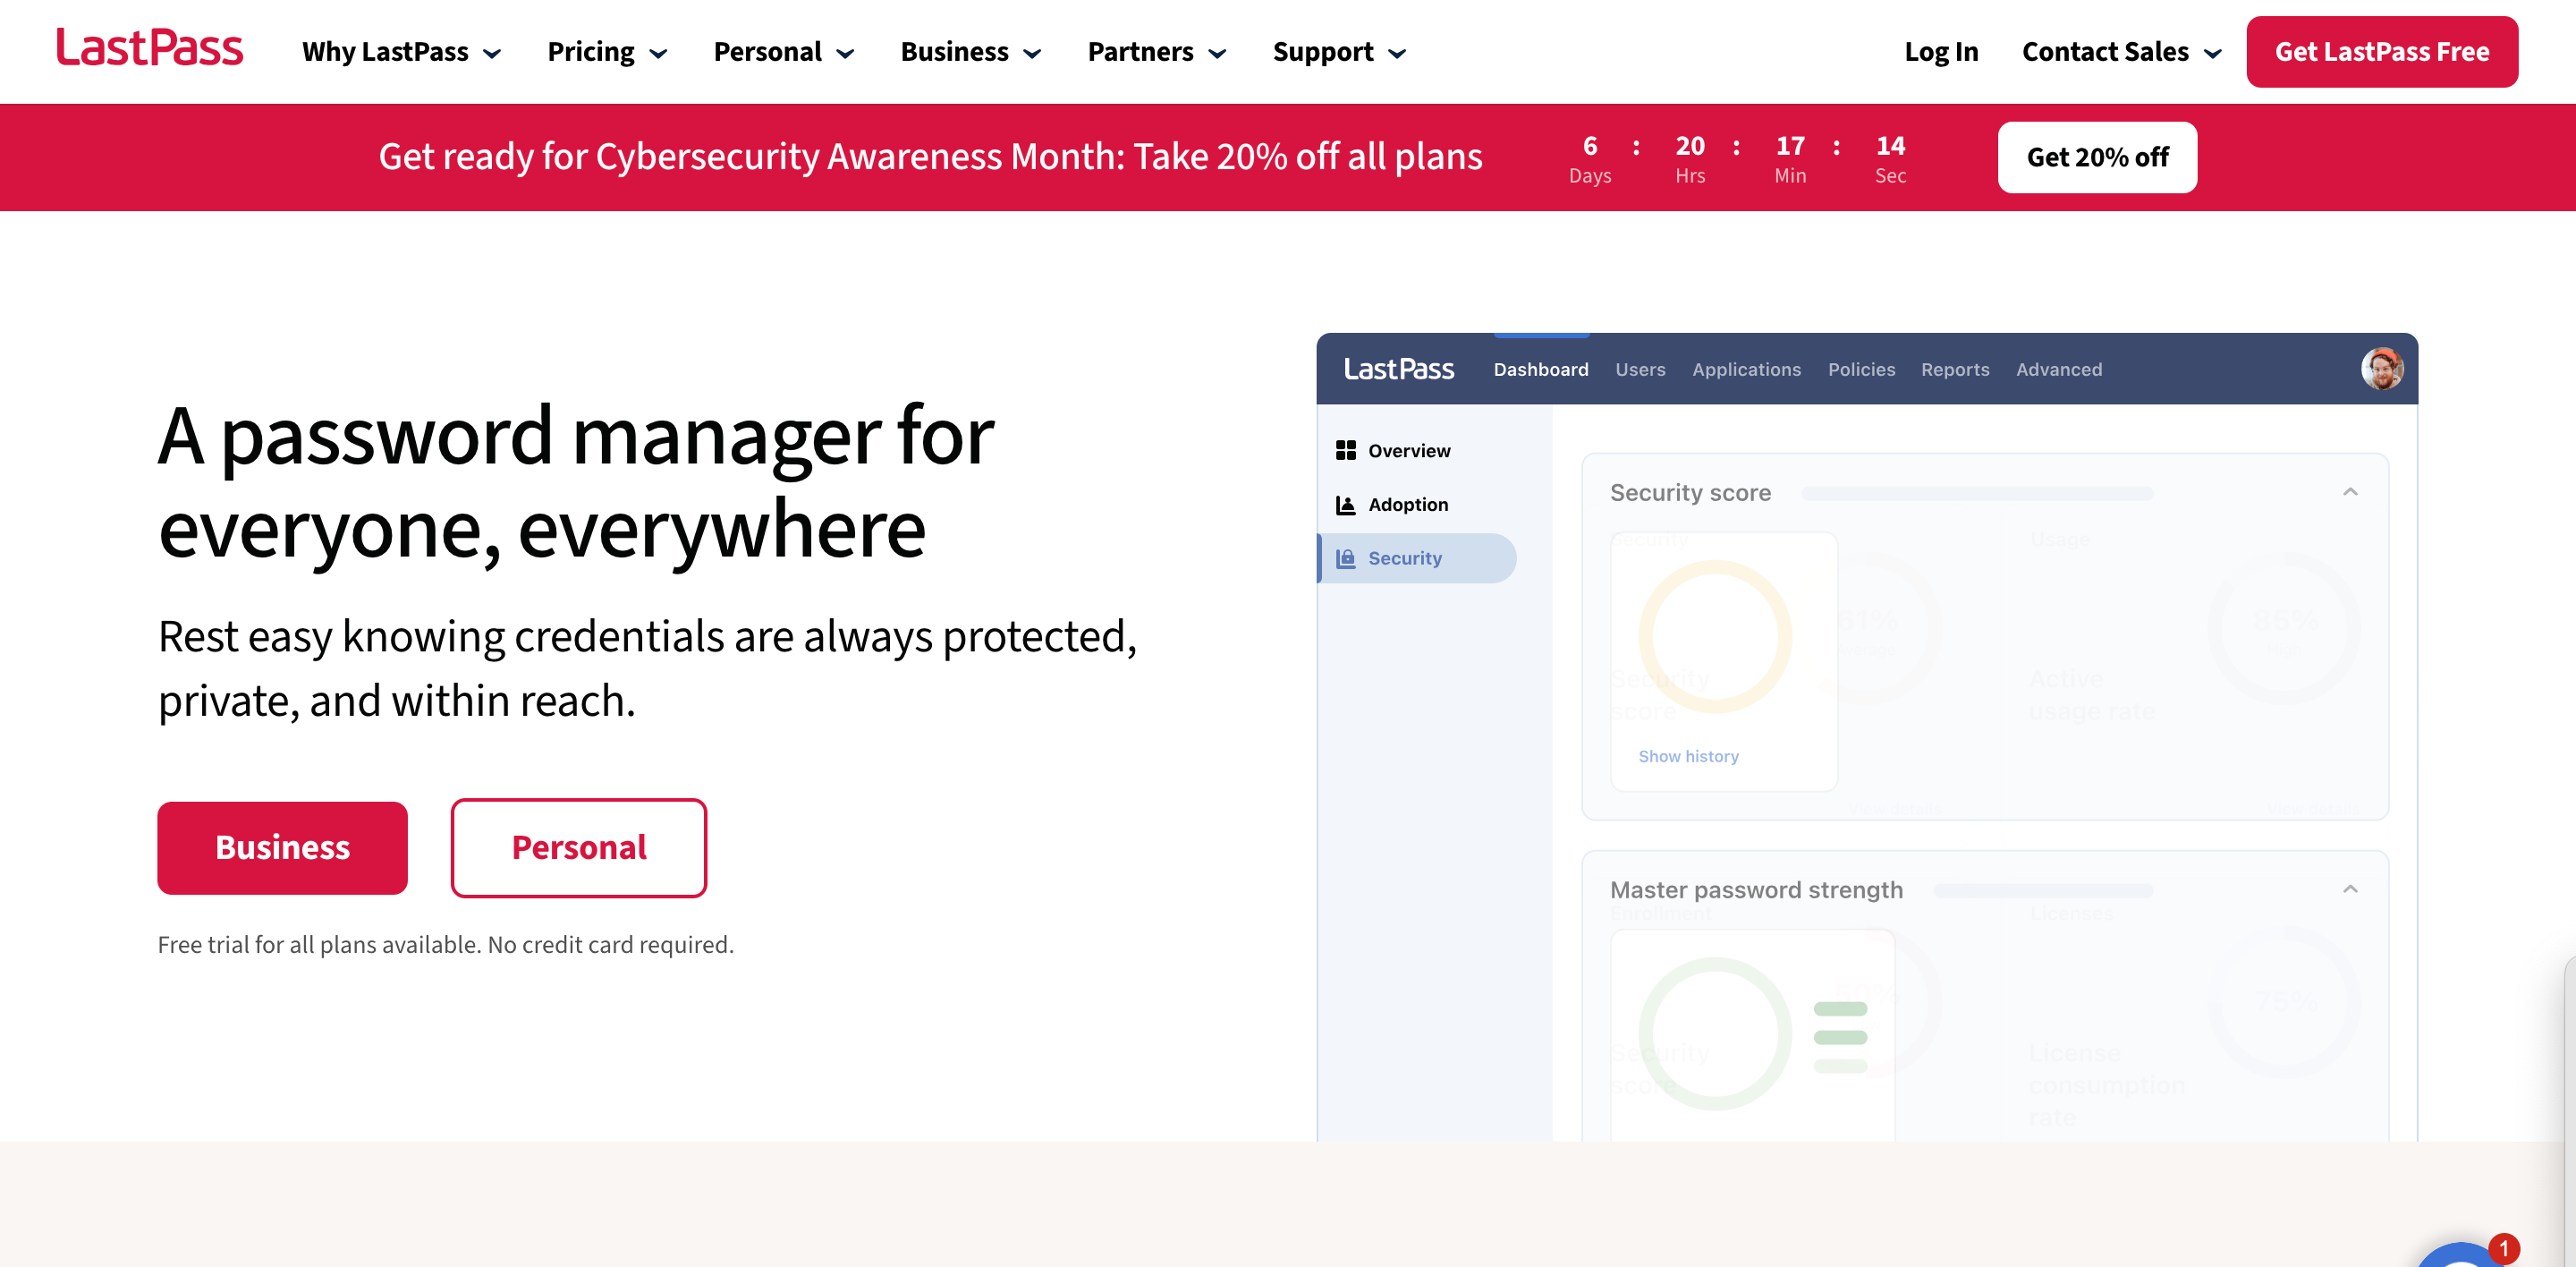Open the Reports tab
The image size is (2576, 1267).
coord(1955,370)
